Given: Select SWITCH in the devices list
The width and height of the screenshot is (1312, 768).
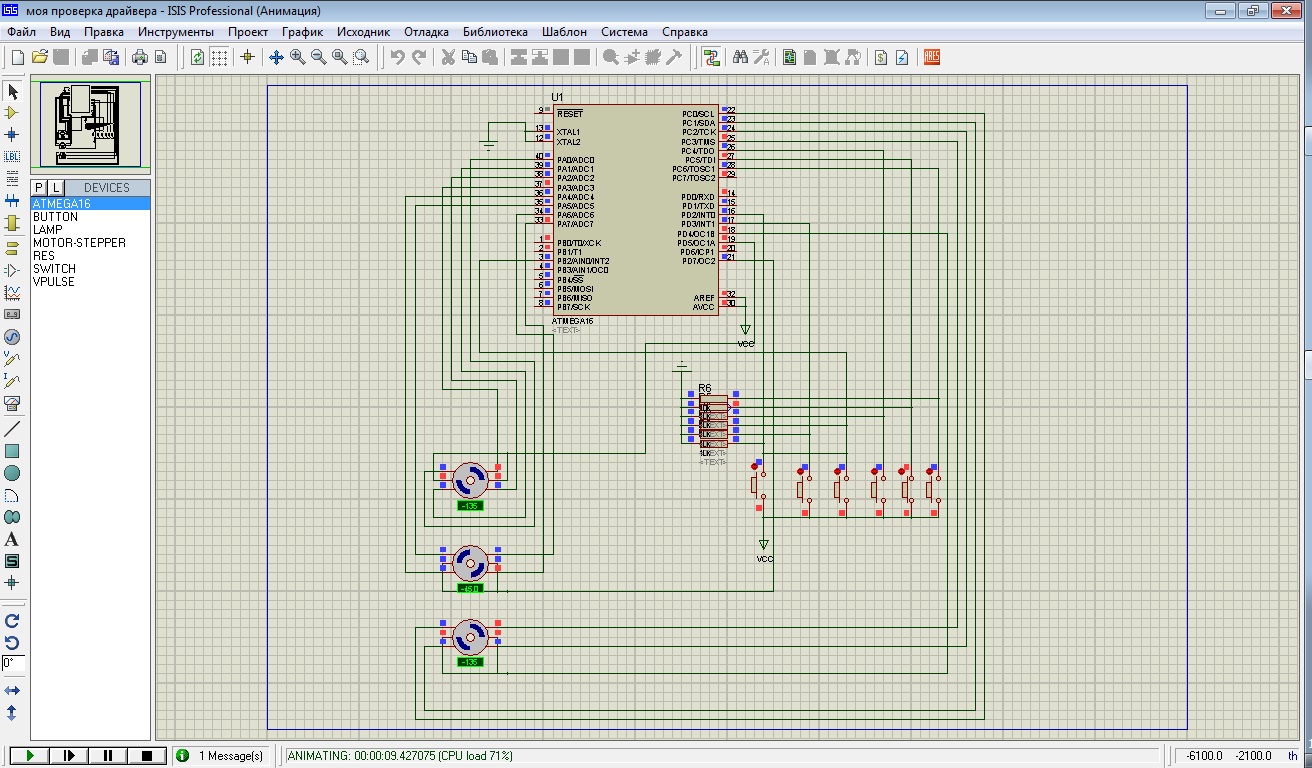Looking at the screenshot, I should (91, 269).
